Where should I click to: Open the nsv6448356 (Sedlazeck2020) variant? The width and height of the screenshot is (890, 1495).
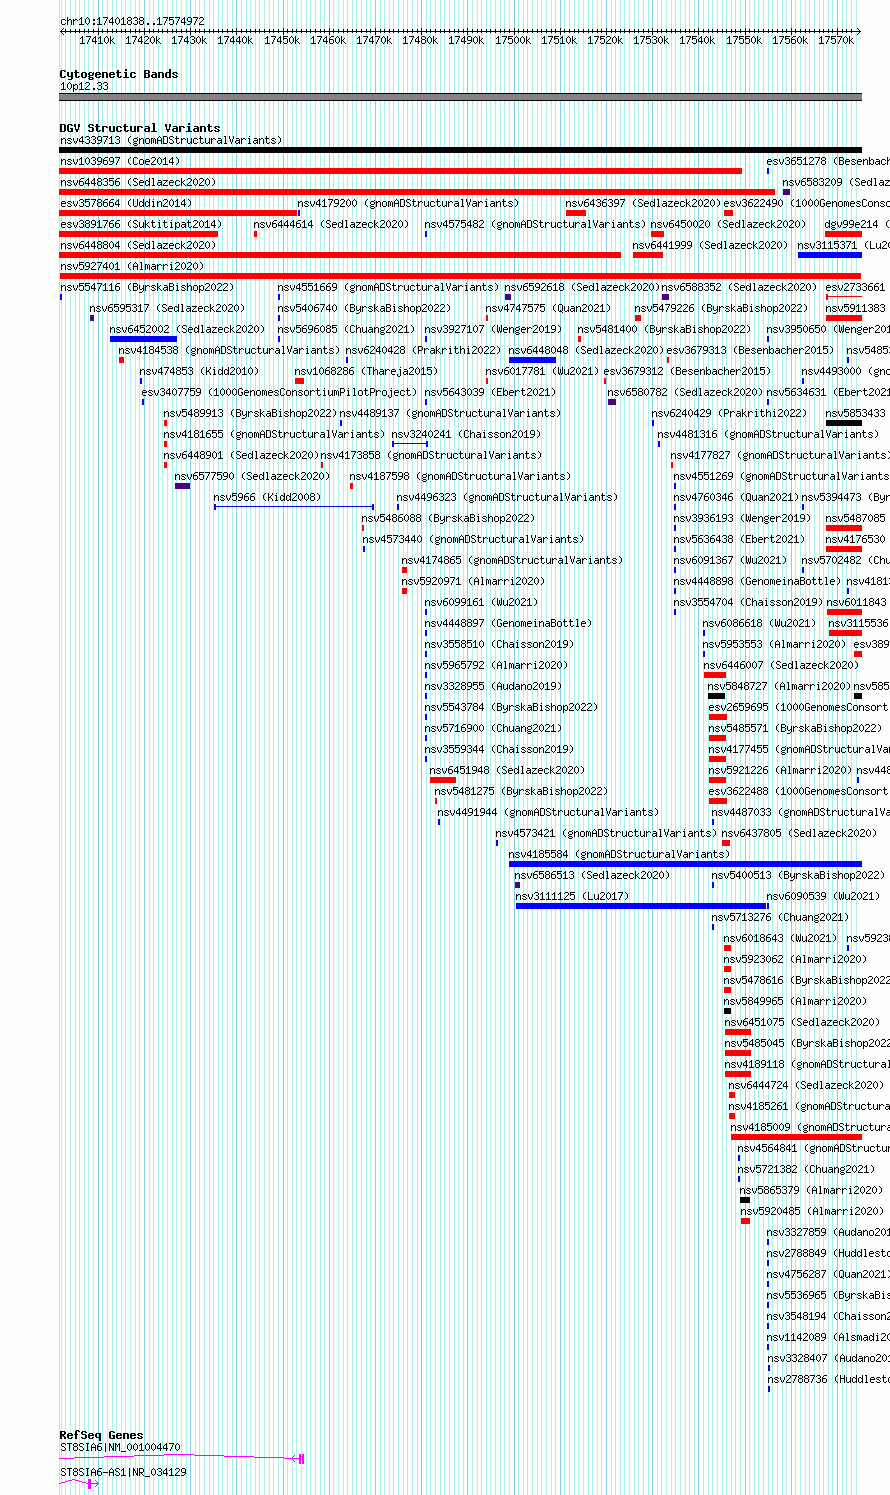tap(138, 182)
